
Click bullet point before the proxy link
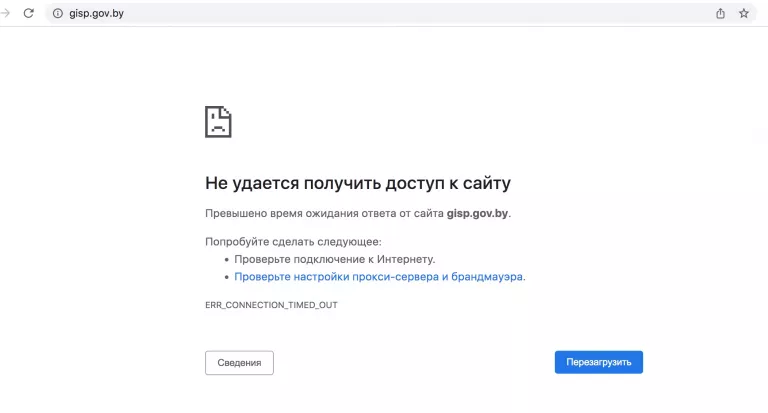tap(227, 277)
